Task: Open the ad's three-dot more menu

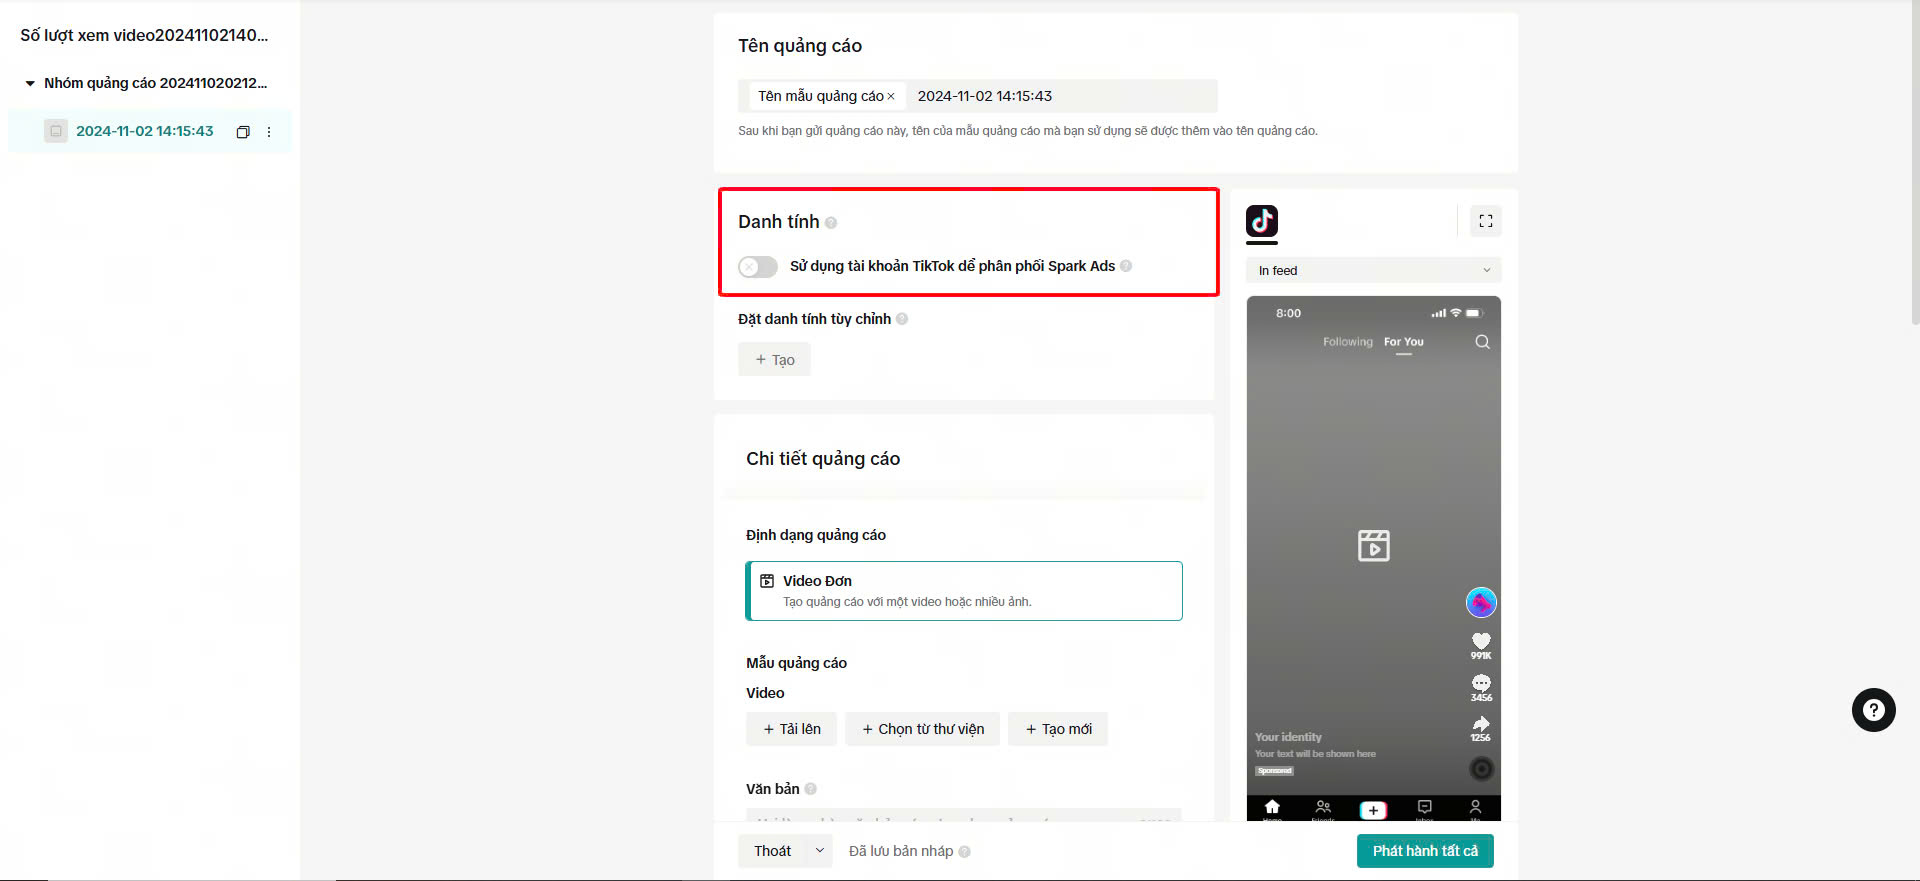Action: pos(269,132)
